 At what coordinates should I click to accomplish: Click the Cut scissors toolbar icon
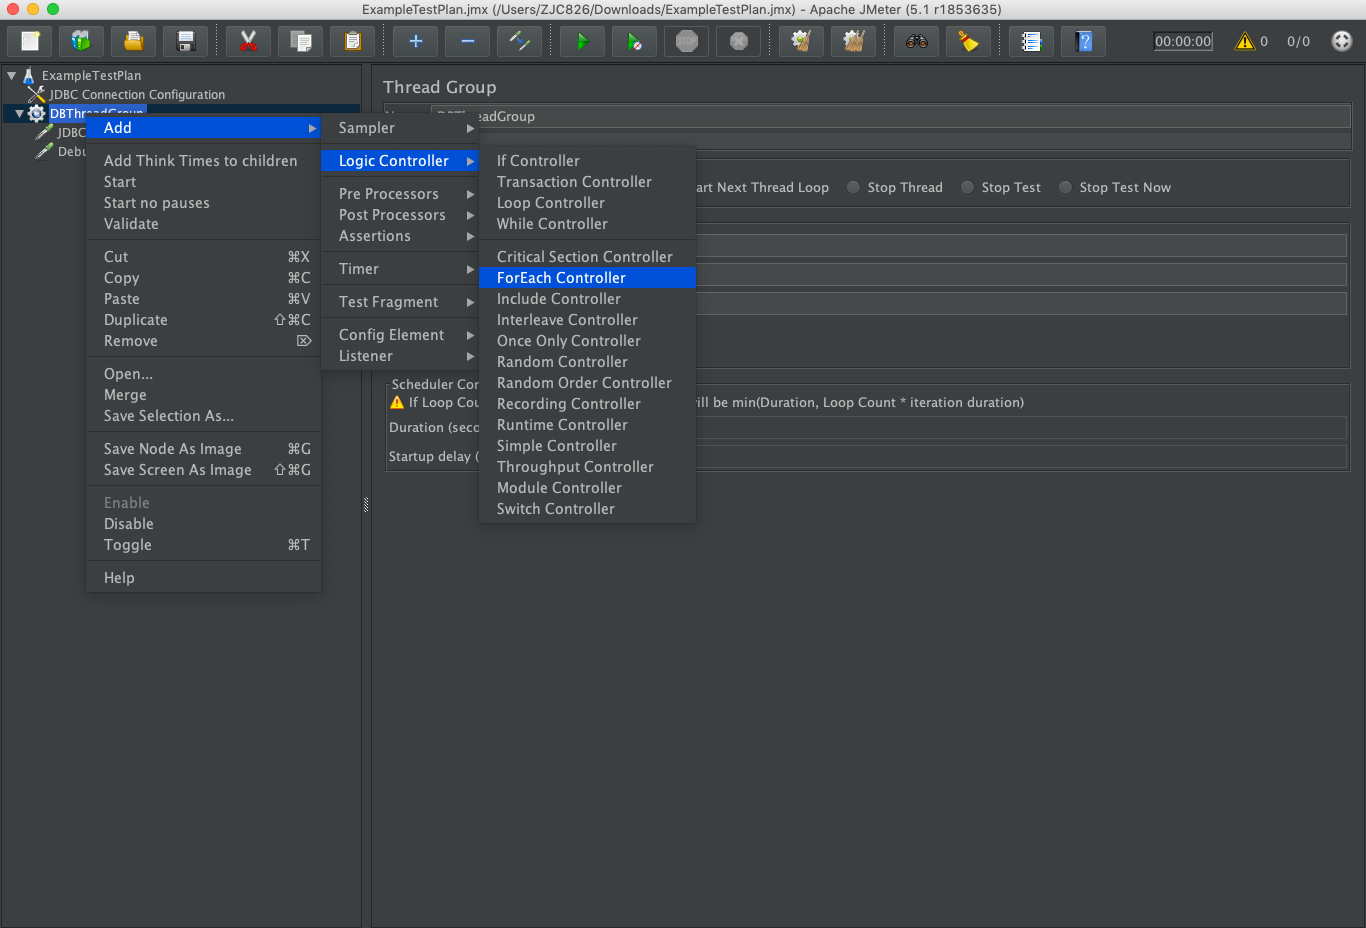pos(248,41)
